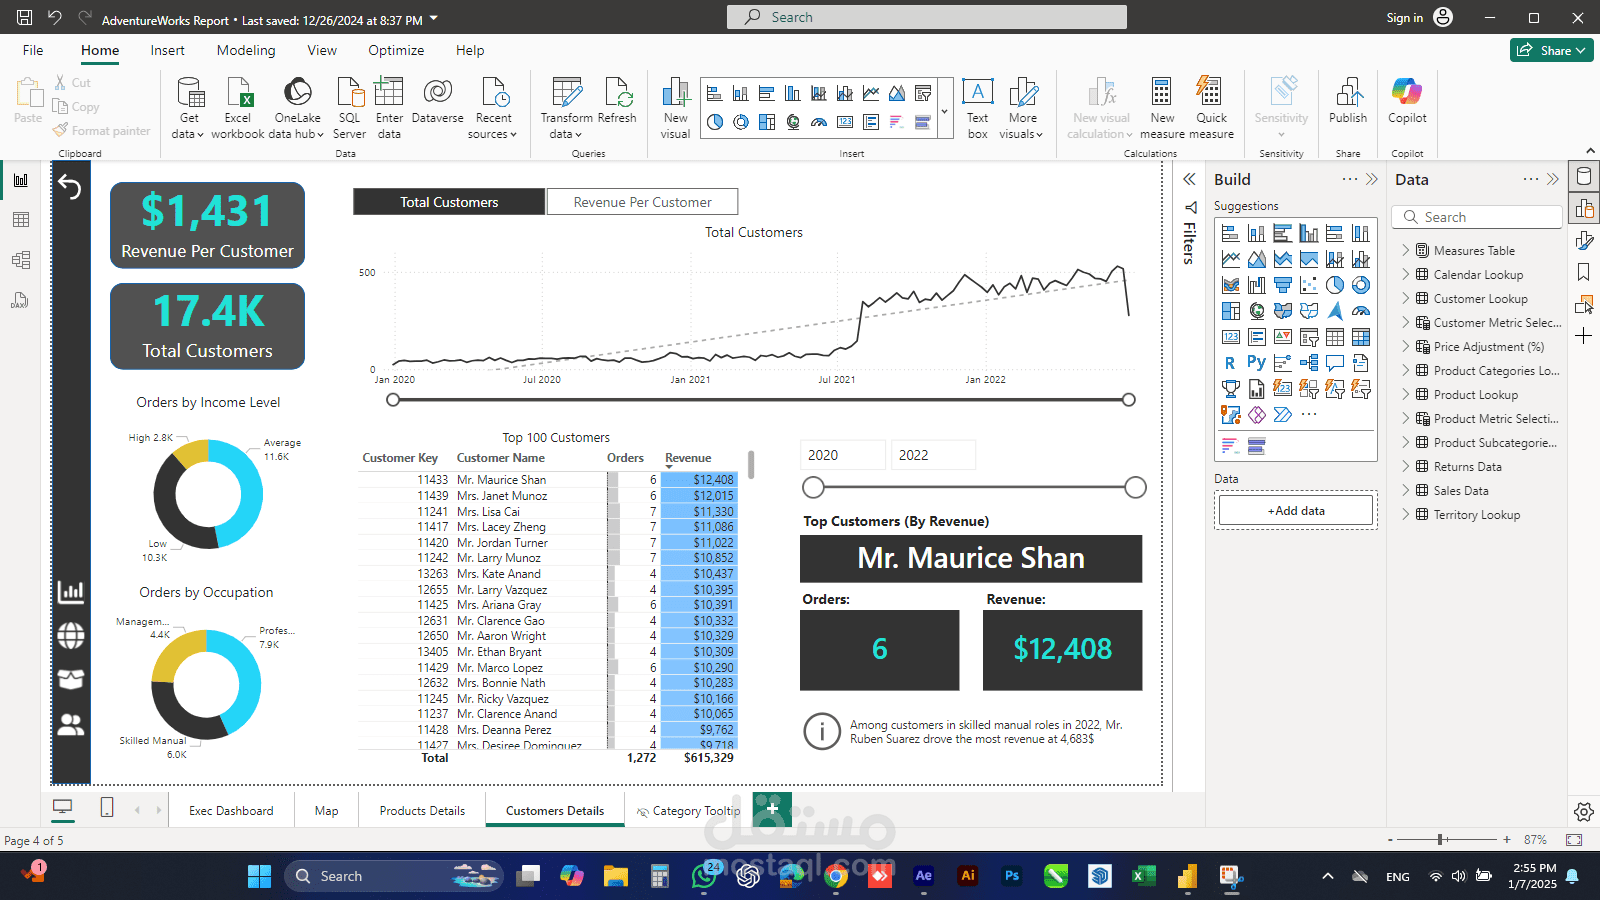Expand Territory Lookup table
This screenshot has height=900, width=1600.
tap(1405, 515)
